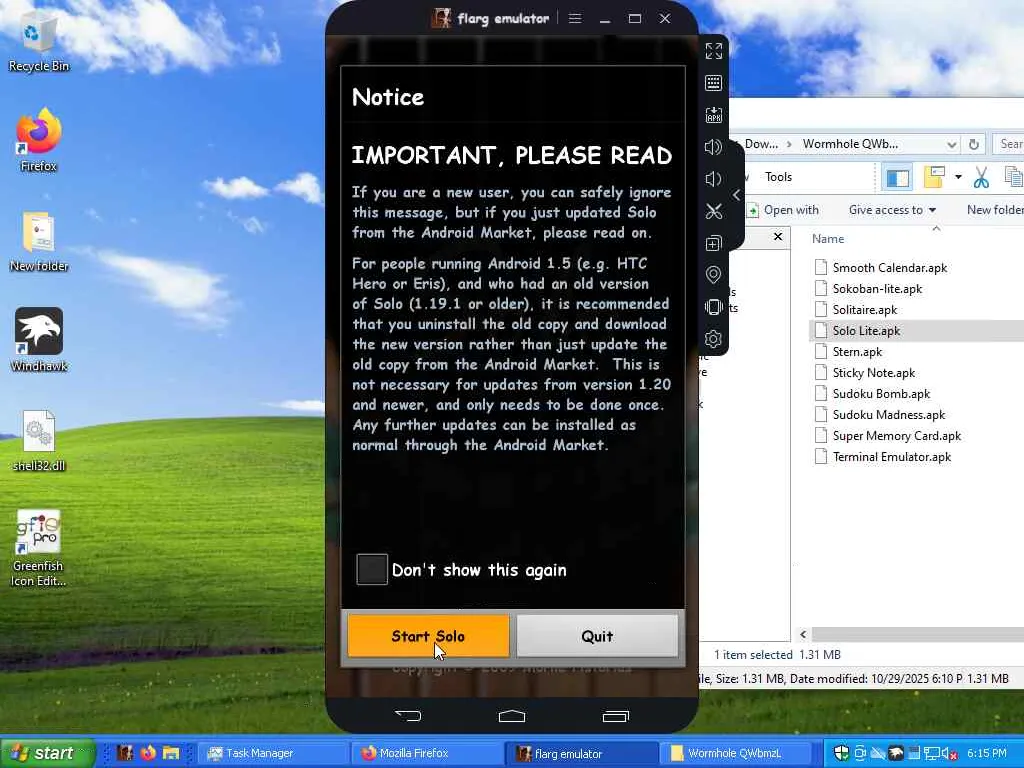This screenshot has height=768, width=1024.
Task: Tap the Android back navigation button
Action: click(408, 716)
